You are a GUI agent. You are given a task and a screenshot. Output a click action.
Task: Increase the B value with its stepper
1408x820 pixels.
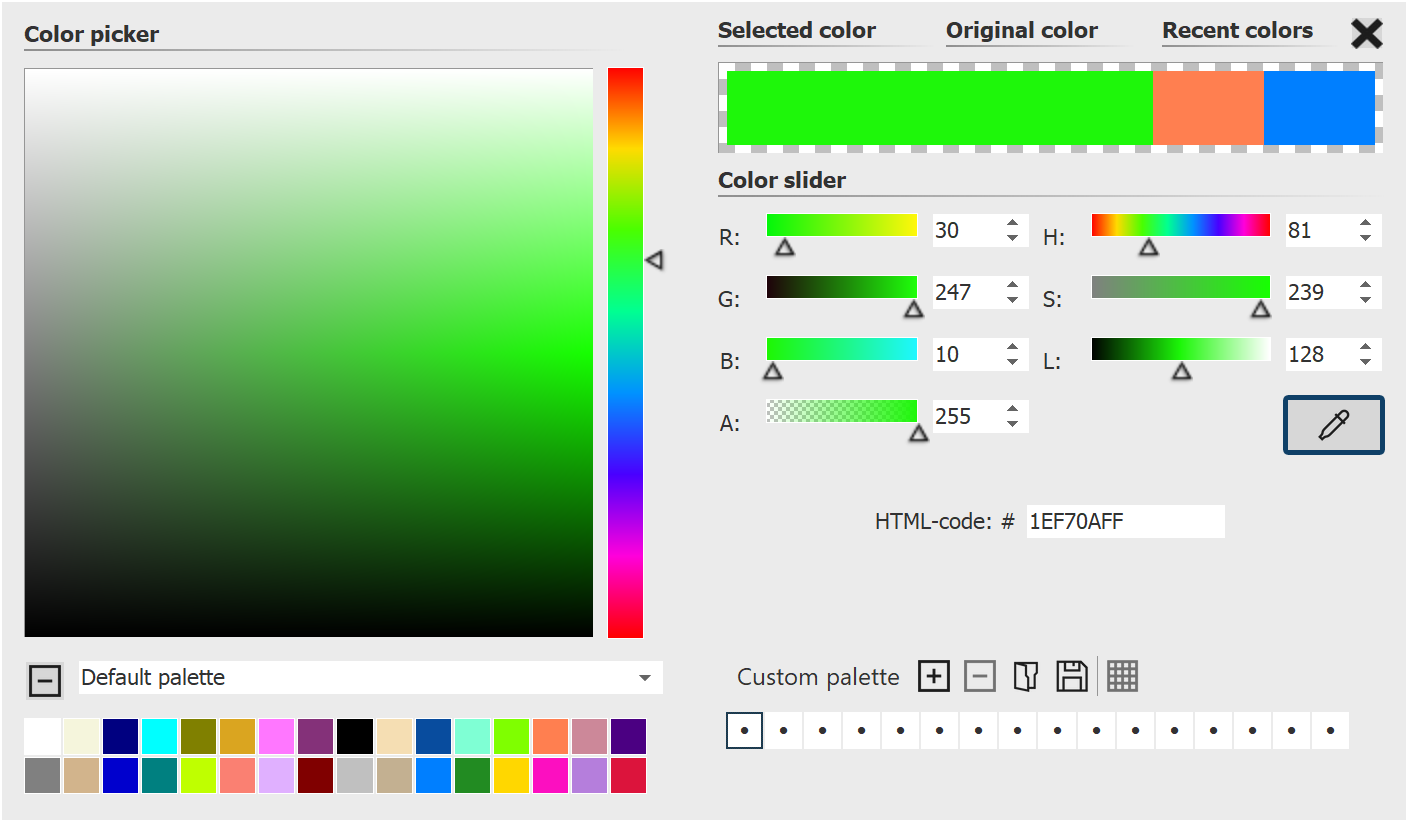pos(1013,346)
